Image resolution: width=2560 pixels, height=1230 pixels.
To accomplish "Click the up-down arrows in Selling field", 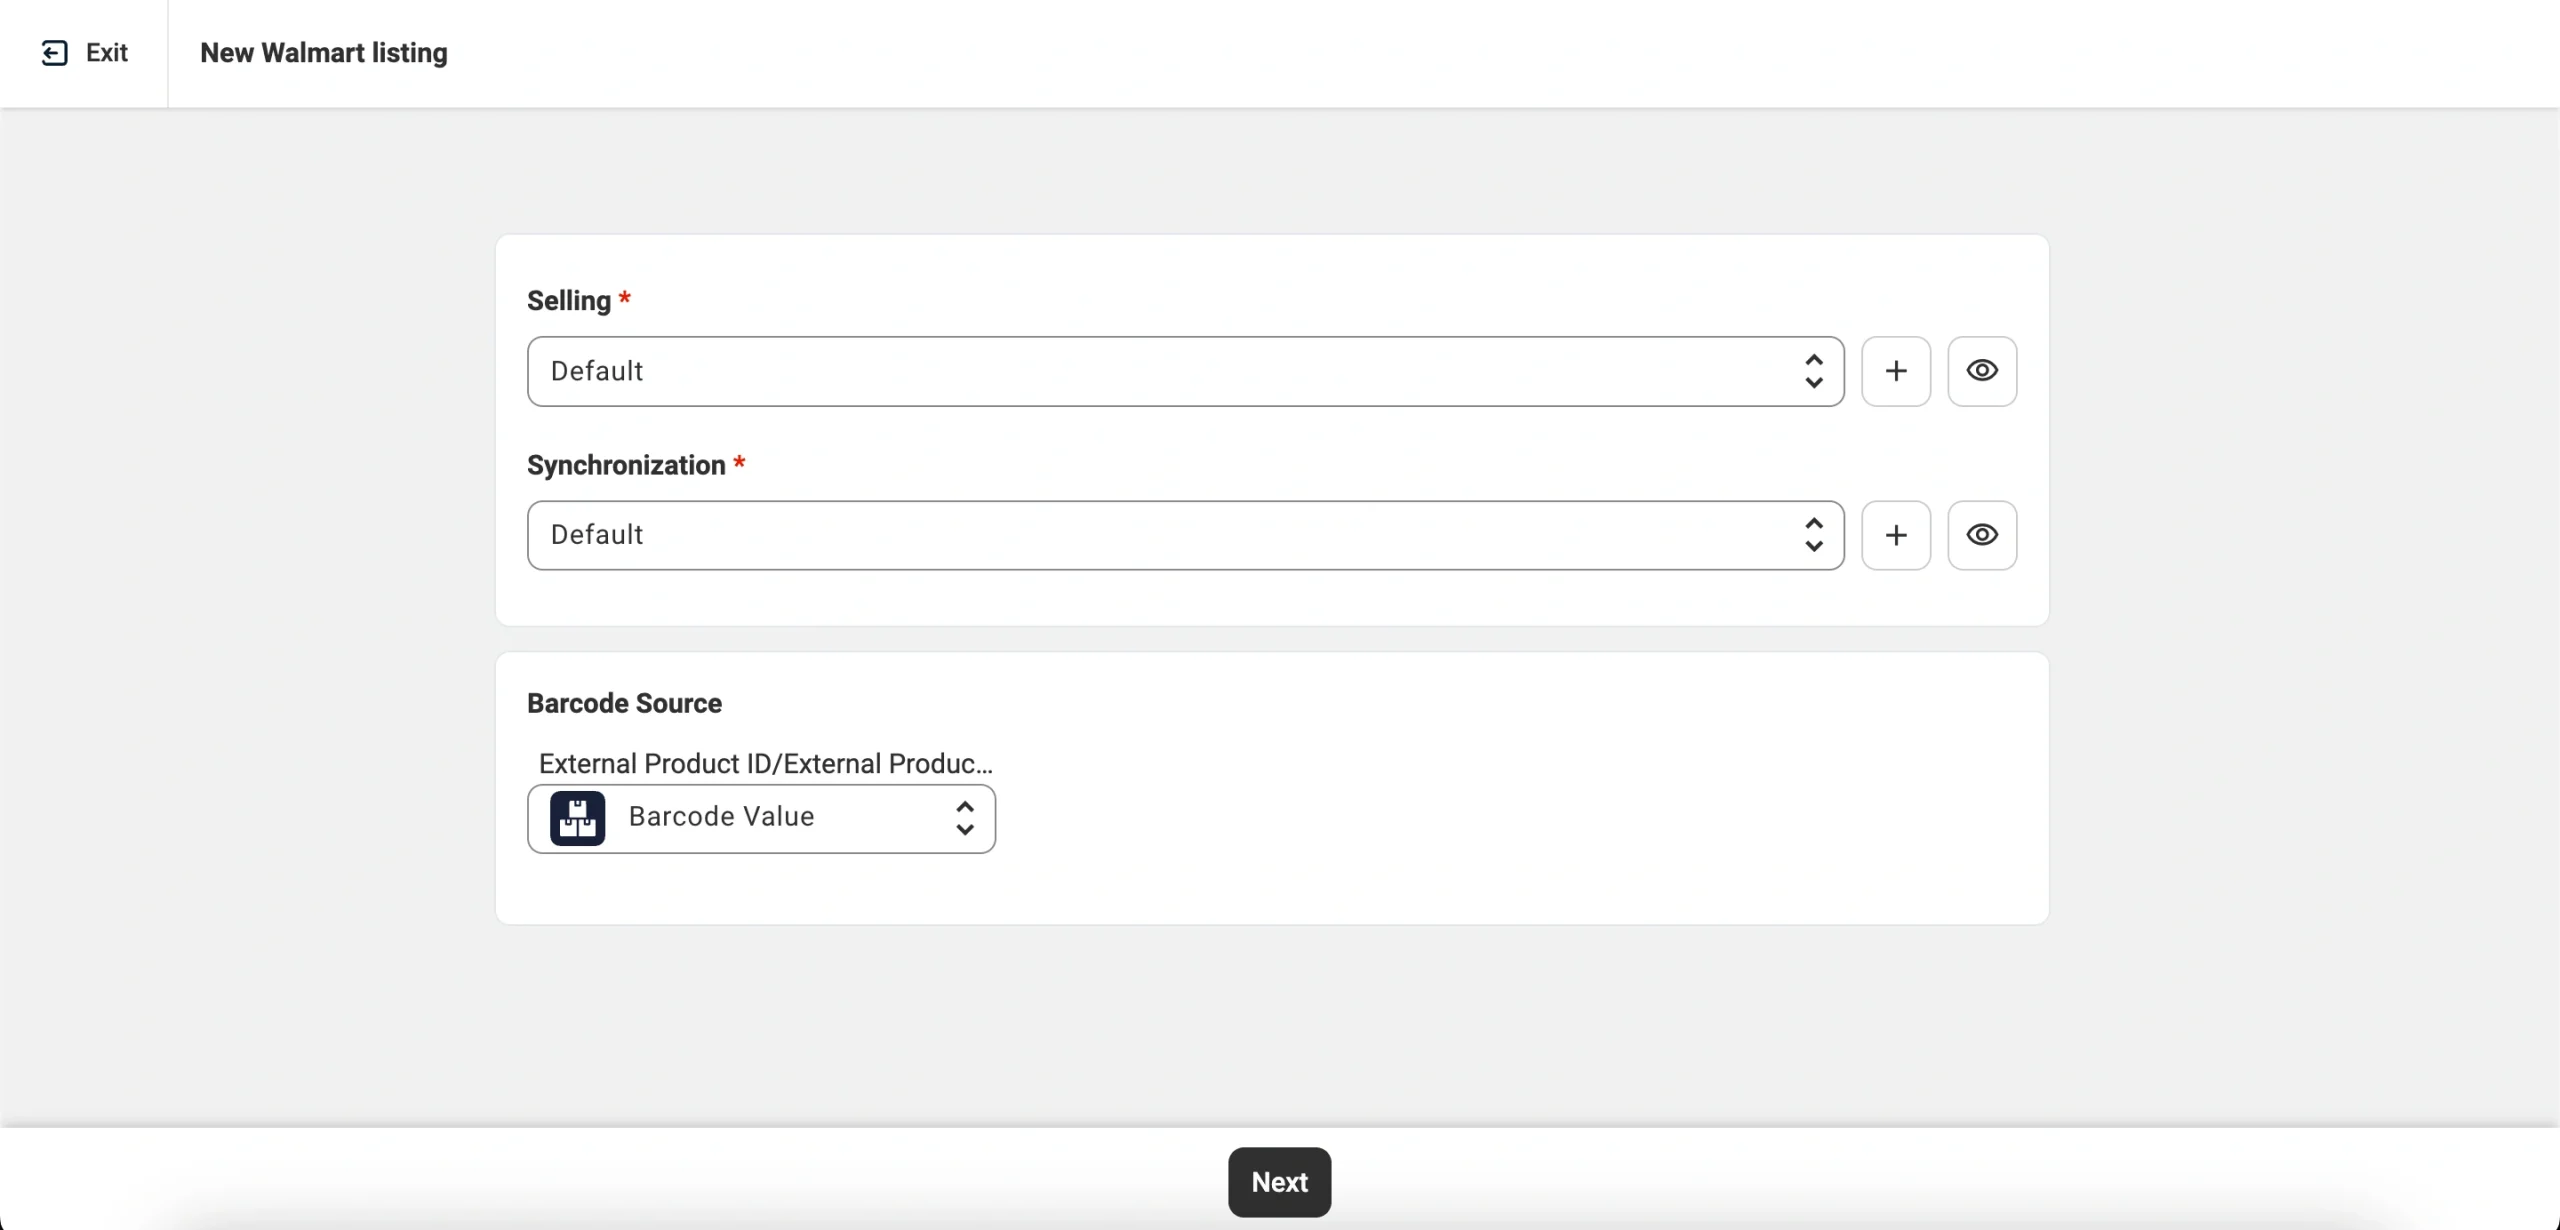I will pos(1813,371).
